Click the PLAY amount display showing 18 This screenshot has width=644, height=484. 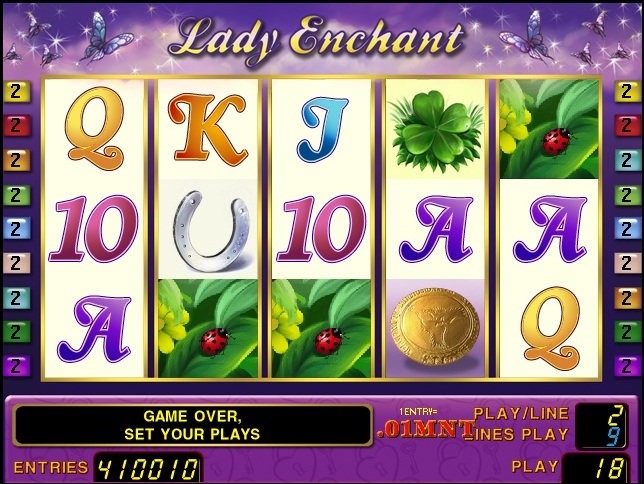pos(596,468)
